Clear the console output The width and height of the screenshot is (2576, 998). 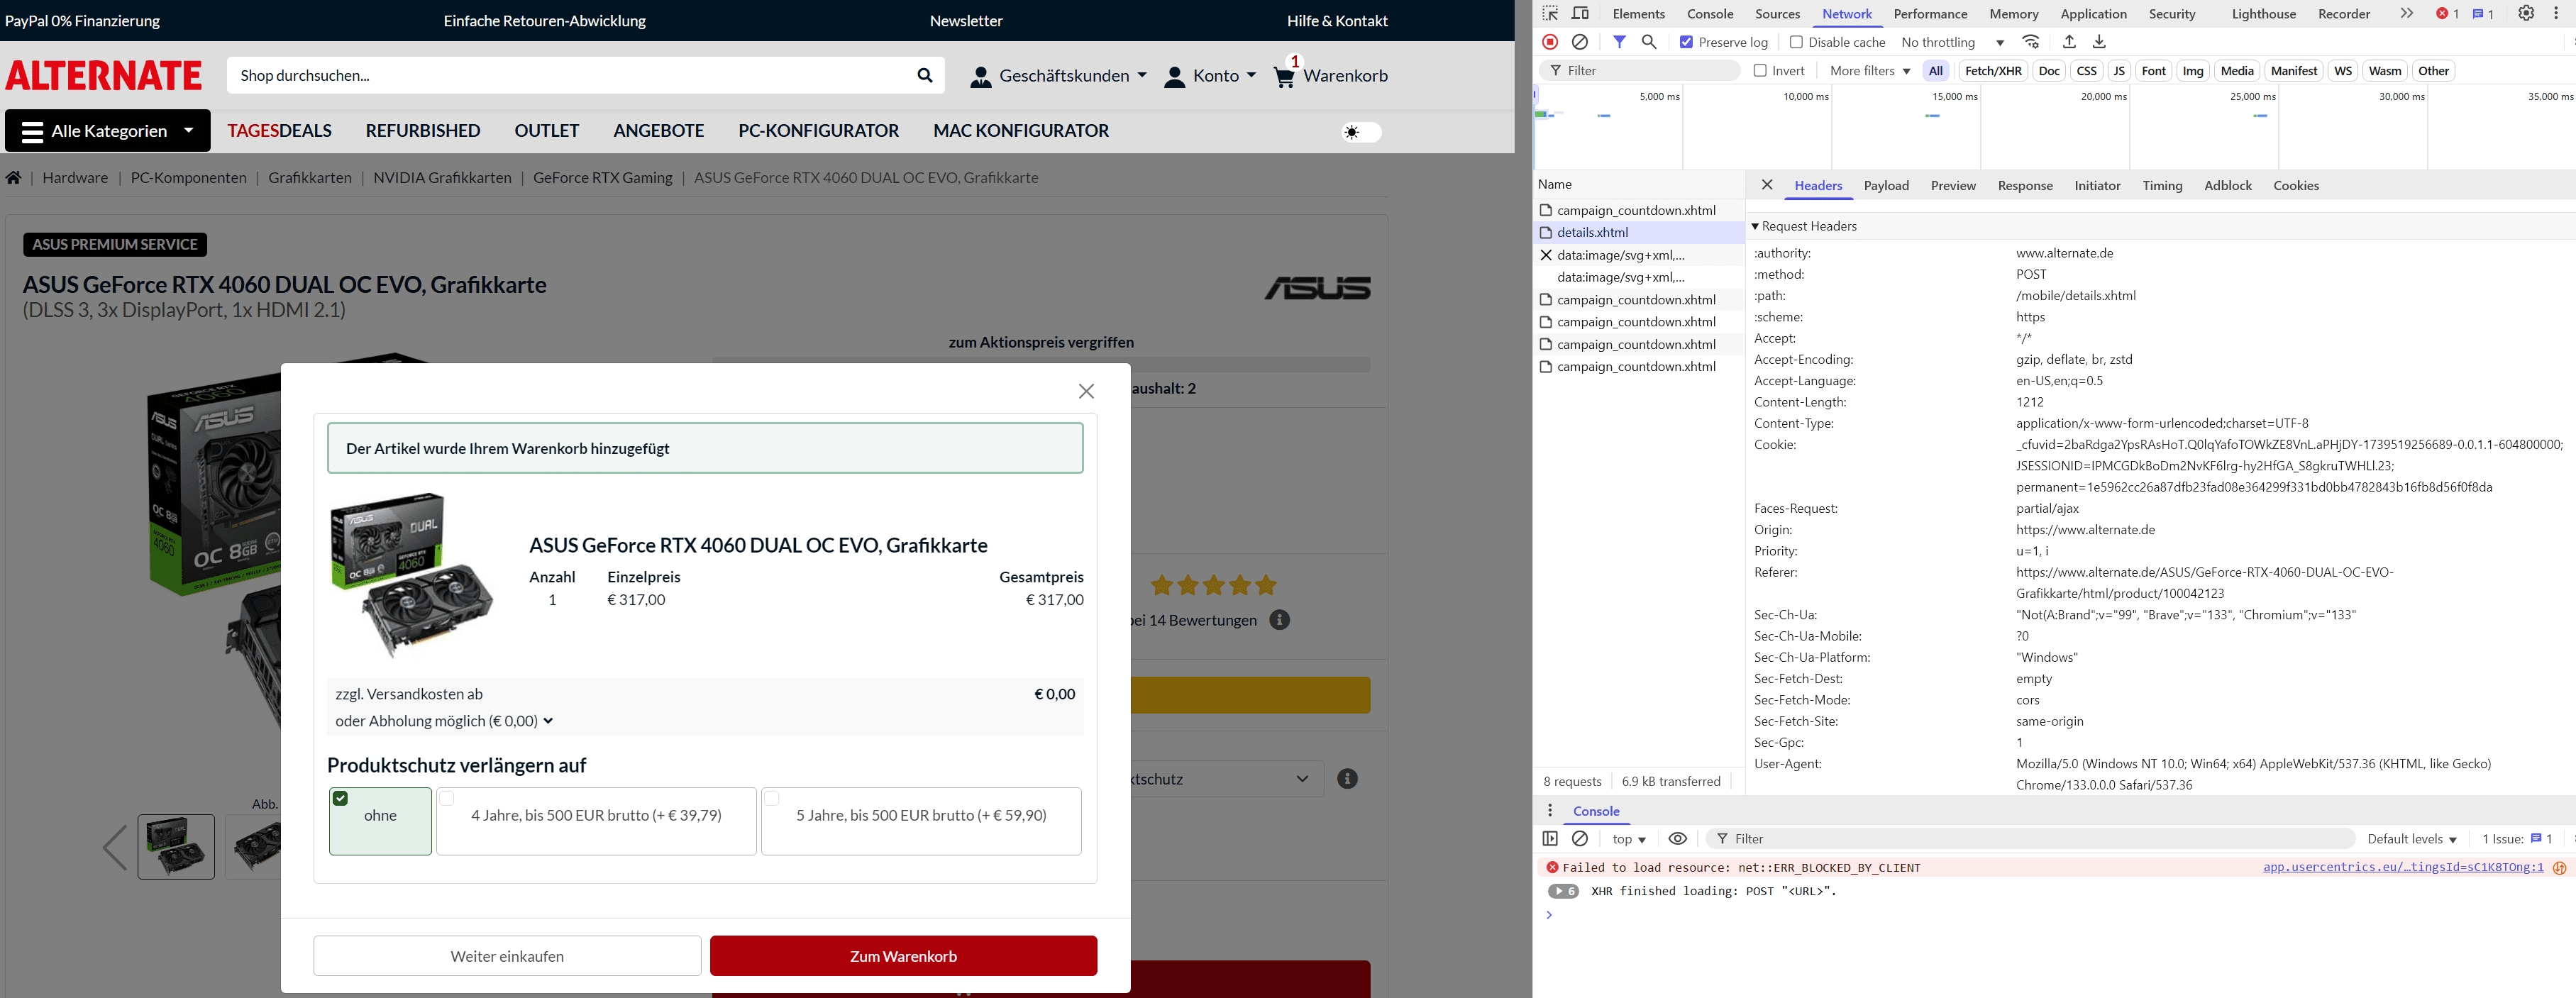[x=1580, y=839]
